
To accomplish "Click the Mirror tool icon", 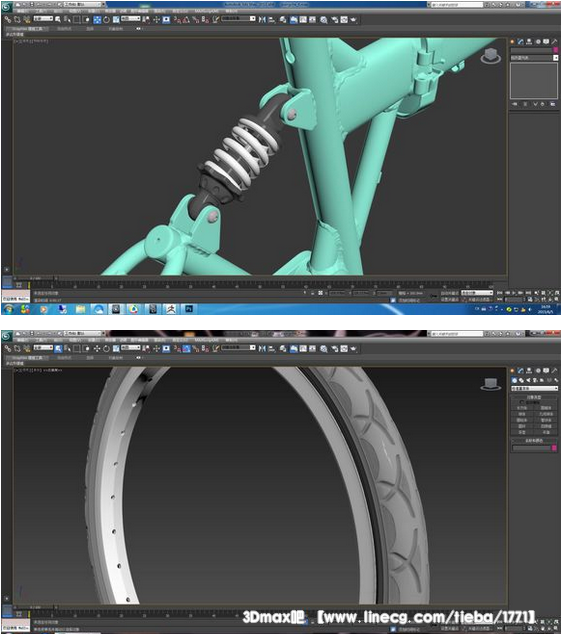I will [262, 19].
